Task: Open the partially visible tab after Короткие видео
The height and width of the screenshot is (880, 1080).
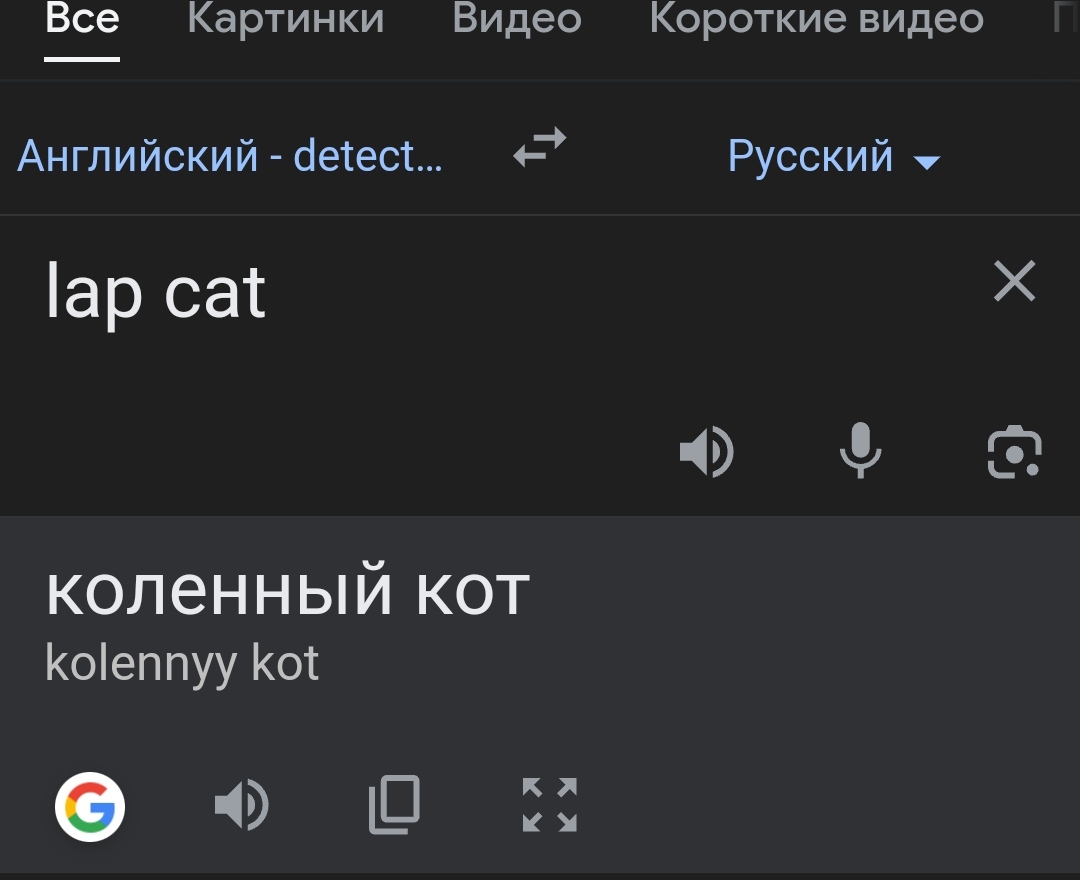Action: coord(1066,19)
